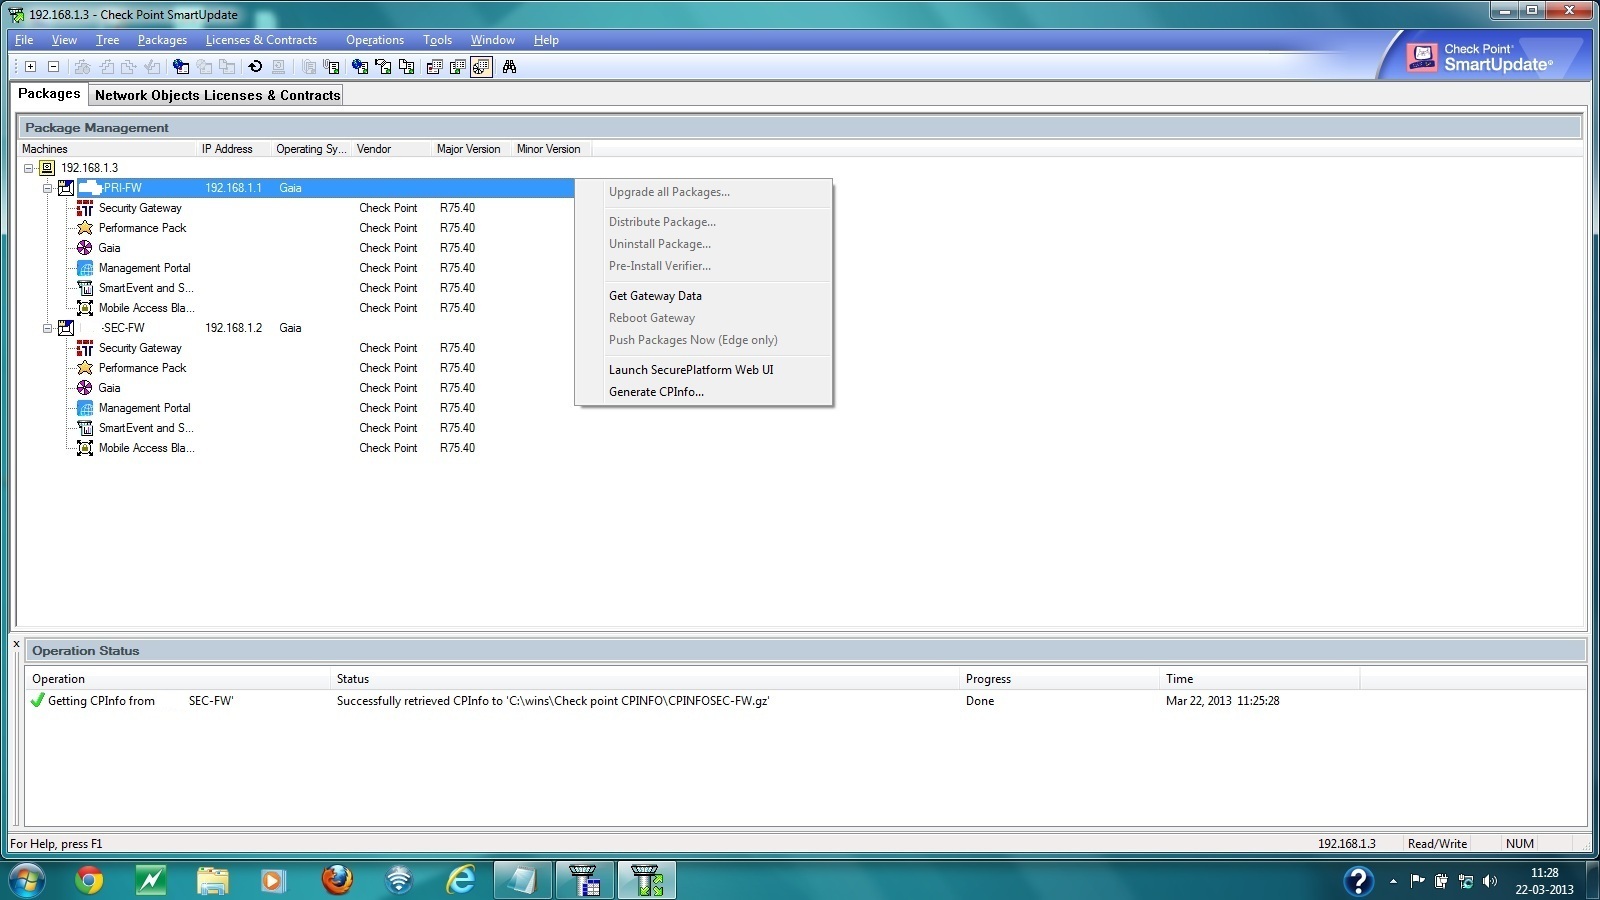Click the Major Version column header
This screenshot has height=900, width=1600.
[x=471, y=149]
